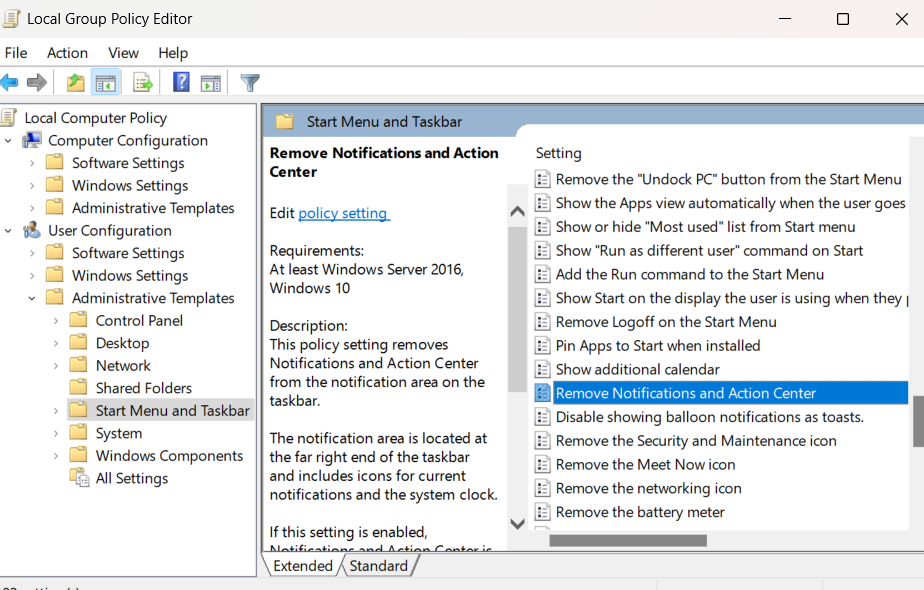Click the policy icon beside Remove the networking icon
Viewport: 924px width, 590px height.
(x=542, y=489)
